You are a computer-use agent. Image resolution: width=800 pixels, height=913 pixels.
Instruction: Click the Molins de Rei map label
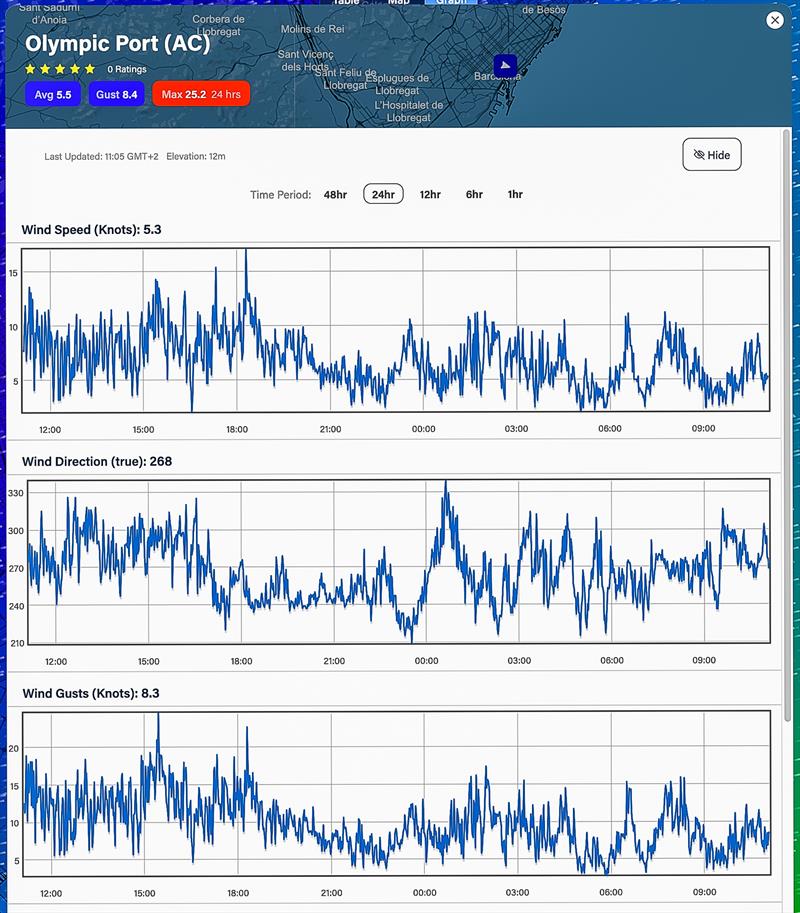pyautogui.click(x=313, y=29)
